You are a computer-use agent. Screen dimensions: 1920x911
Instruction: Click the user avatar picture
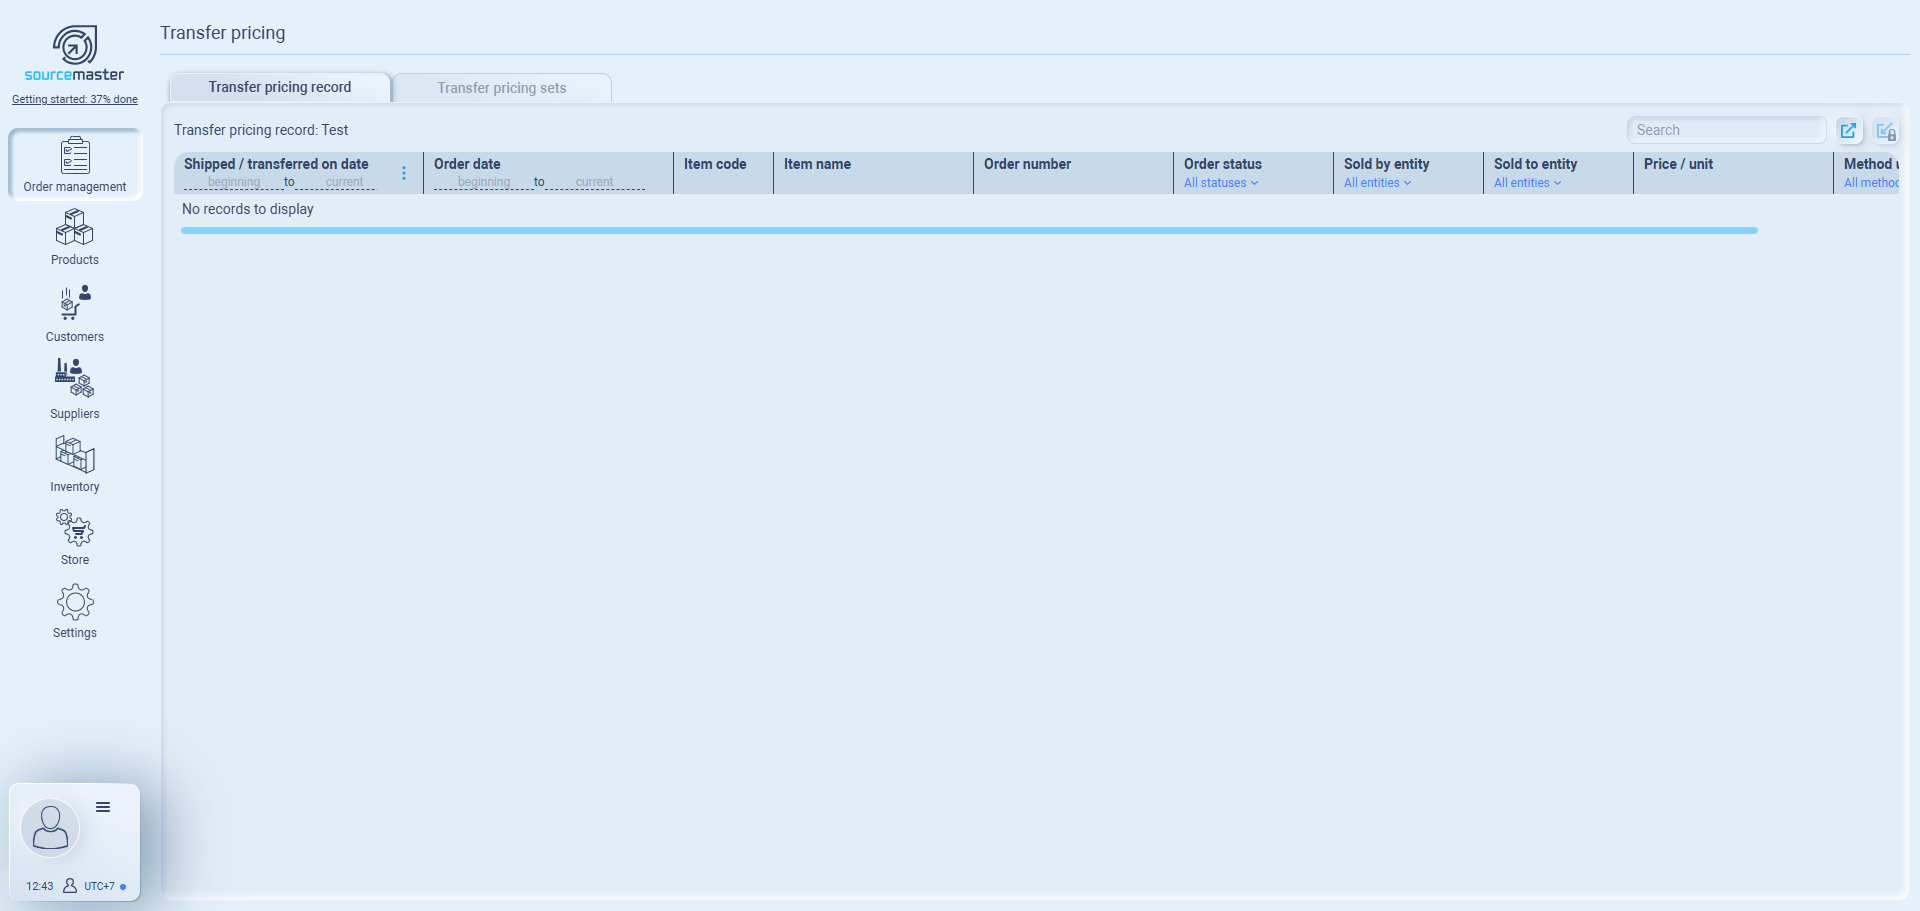(50, 828)
